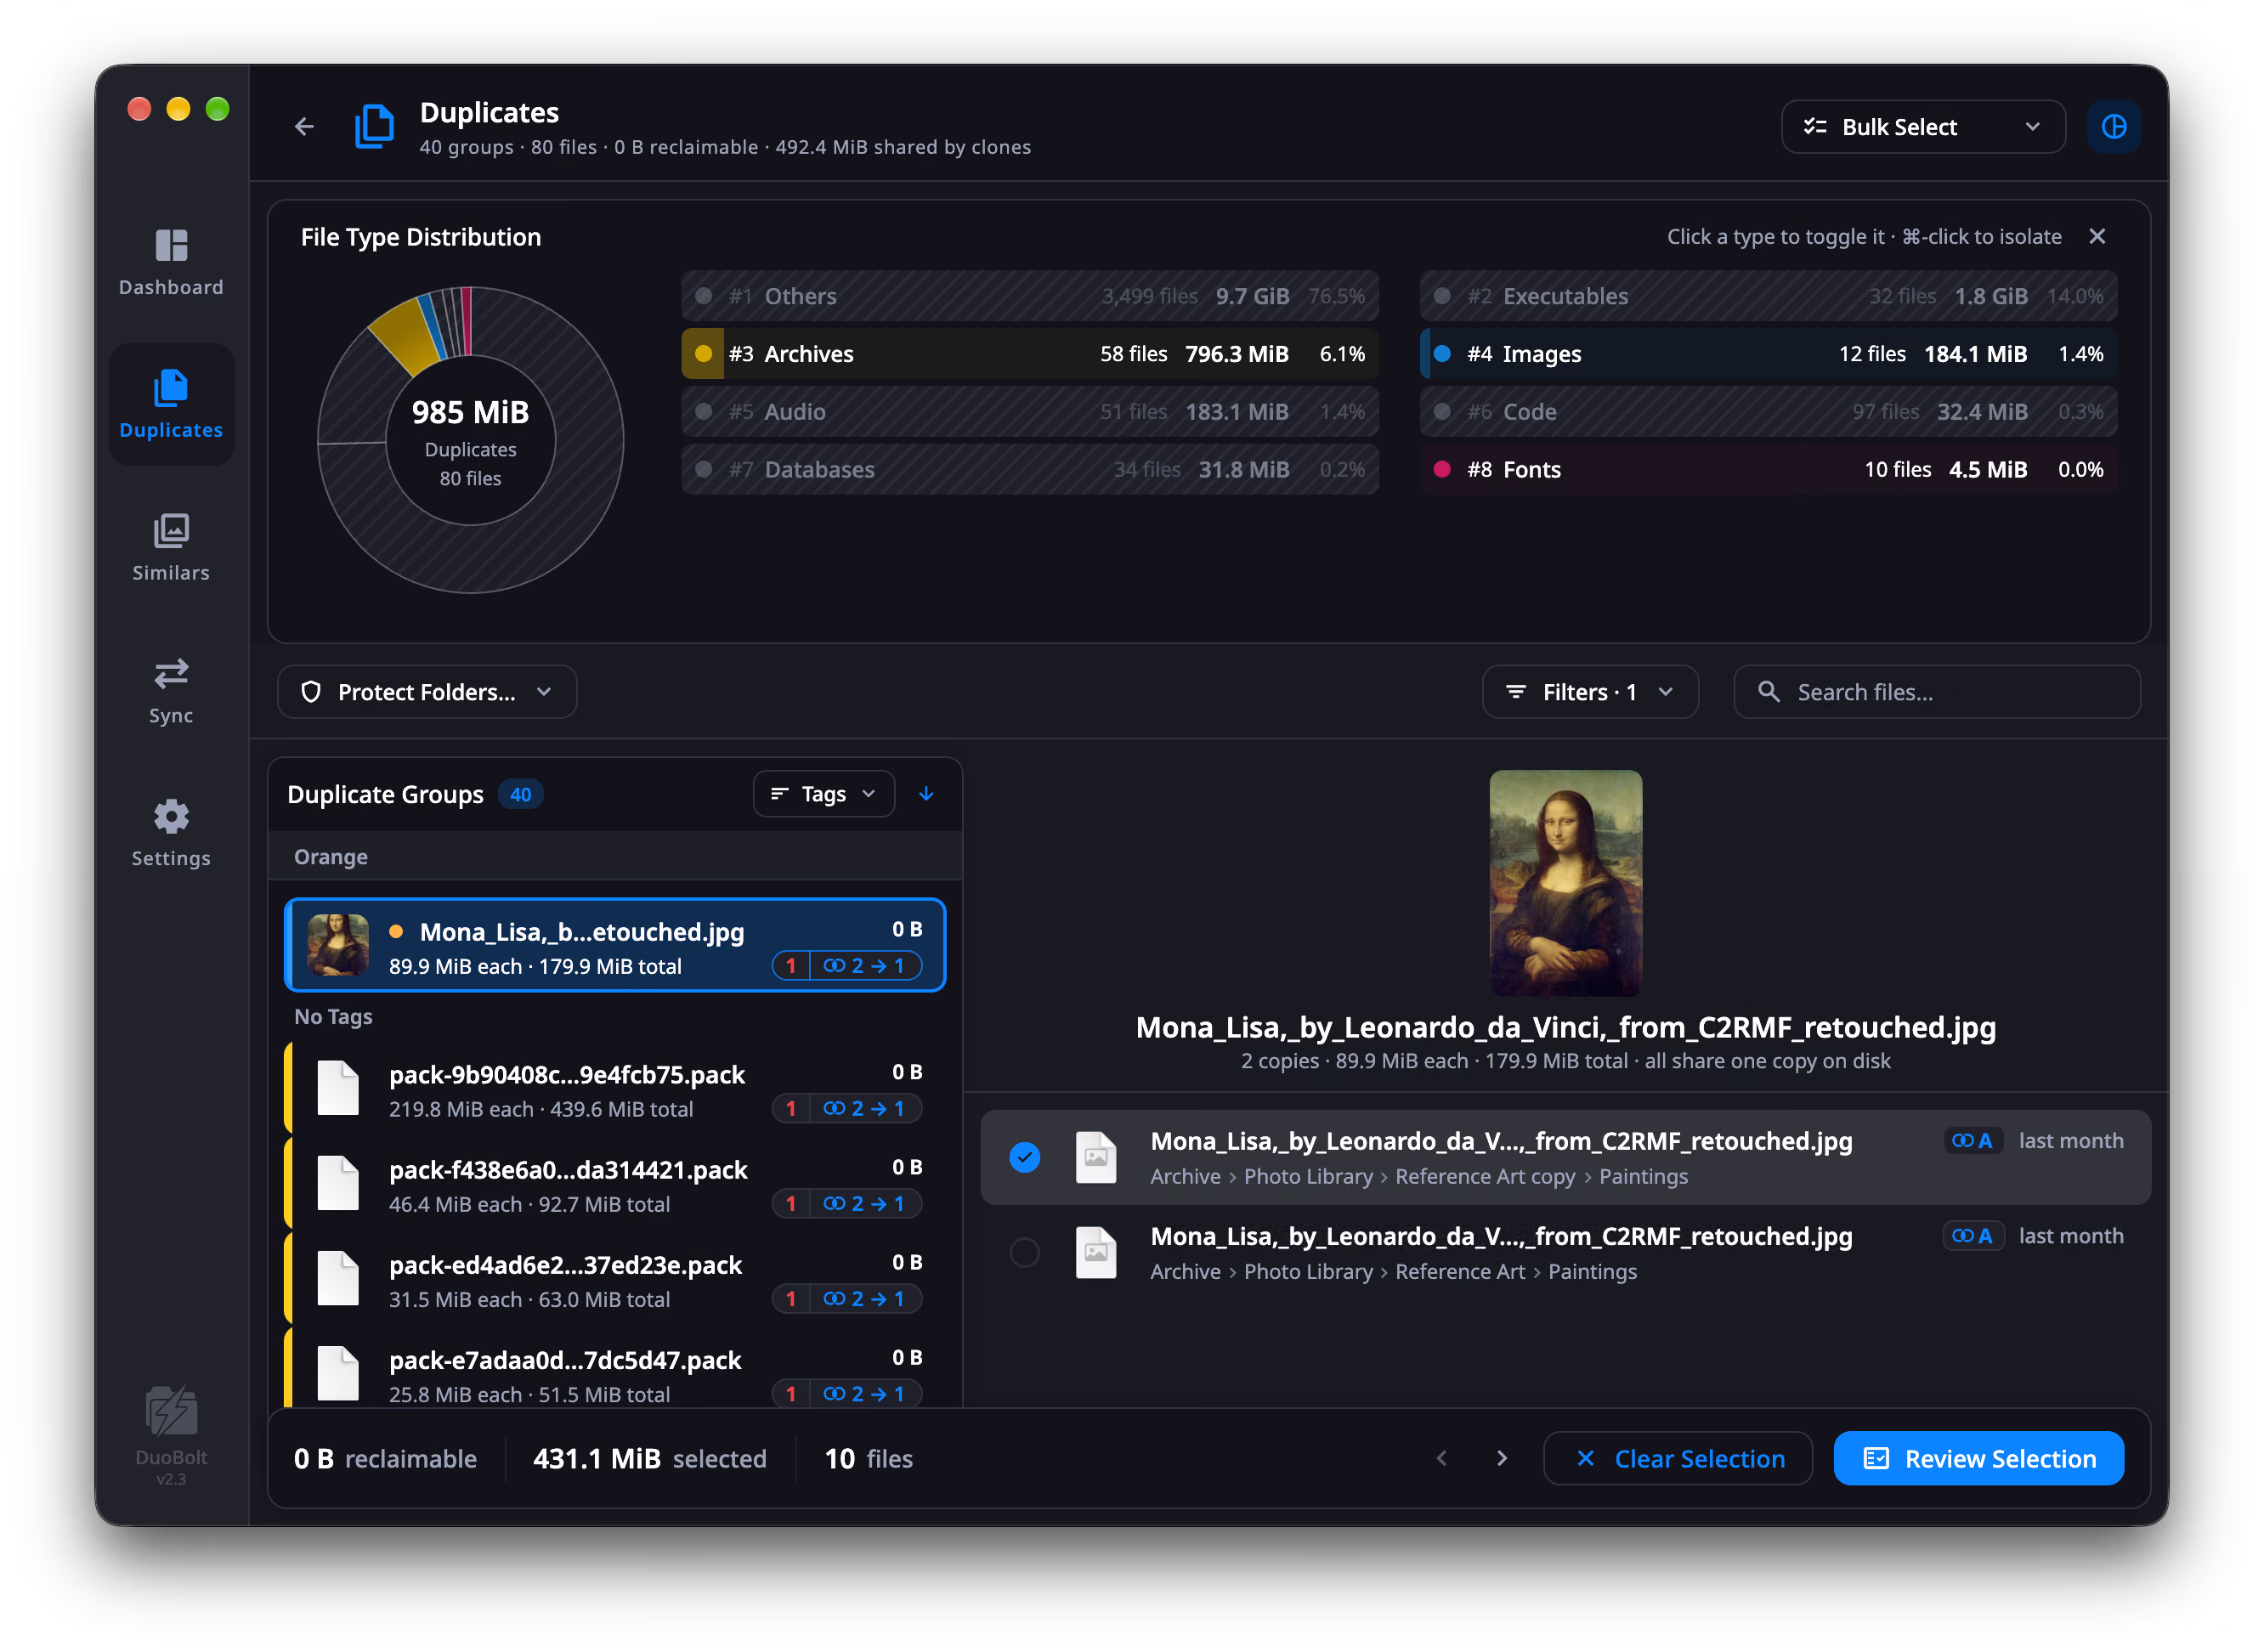Image resolution: width=2264 pixels, height=1652 pixels.
Task: Click the yellow Archives color swatch
Action: 703,354
